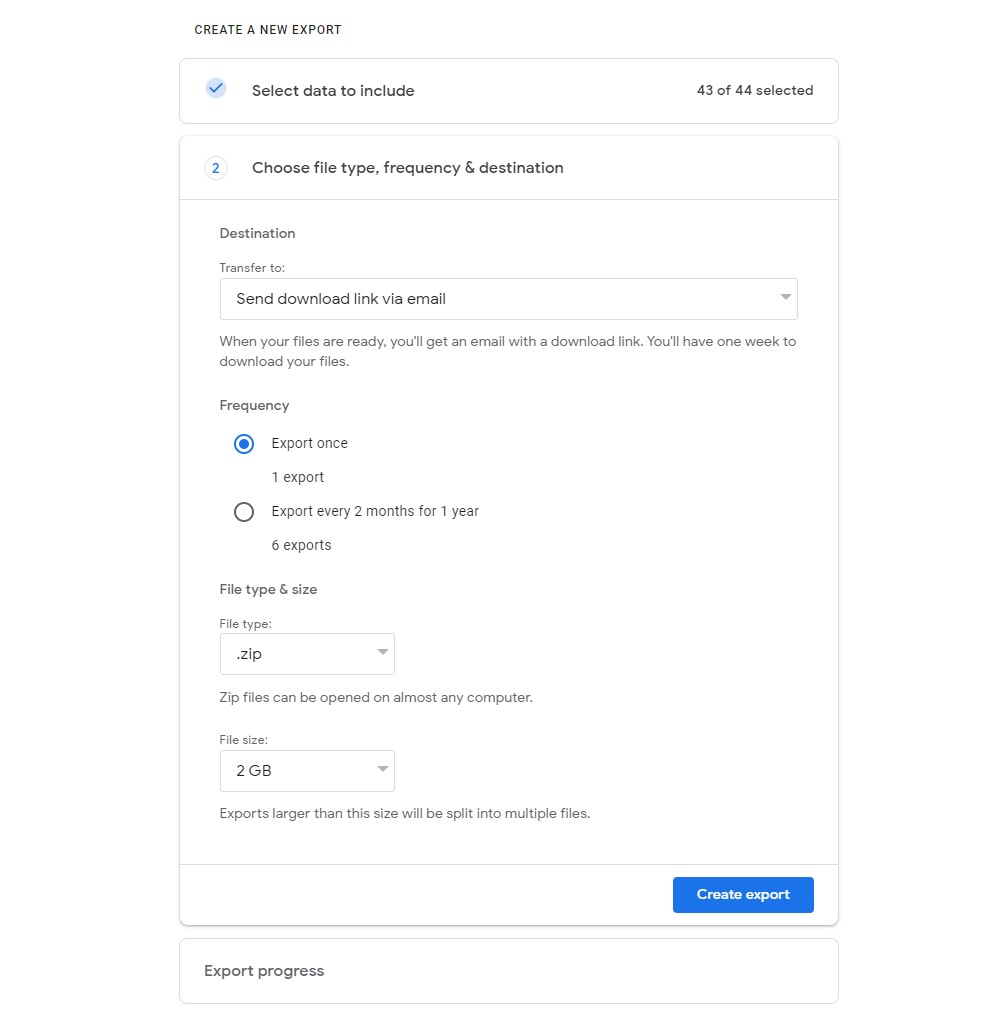Image resolution: width=985 pixels, height=1032 pixels.
Task: Click the 'Export once' label text
Action: 309,443
